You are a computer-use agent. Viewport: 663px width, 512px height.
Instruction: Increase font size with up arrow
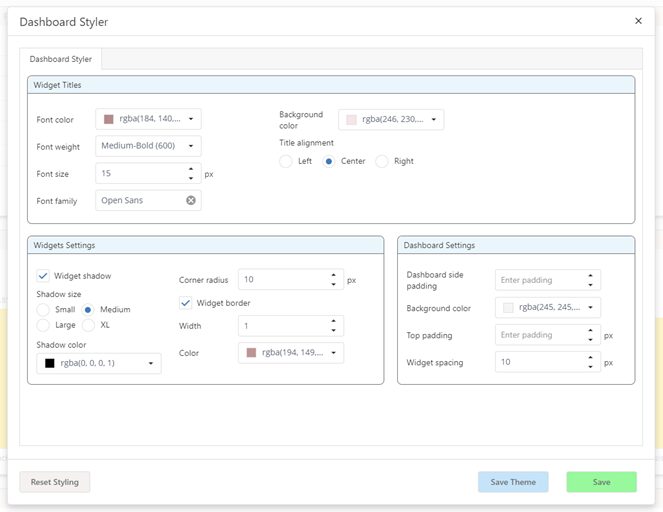(x=191, y=169)
